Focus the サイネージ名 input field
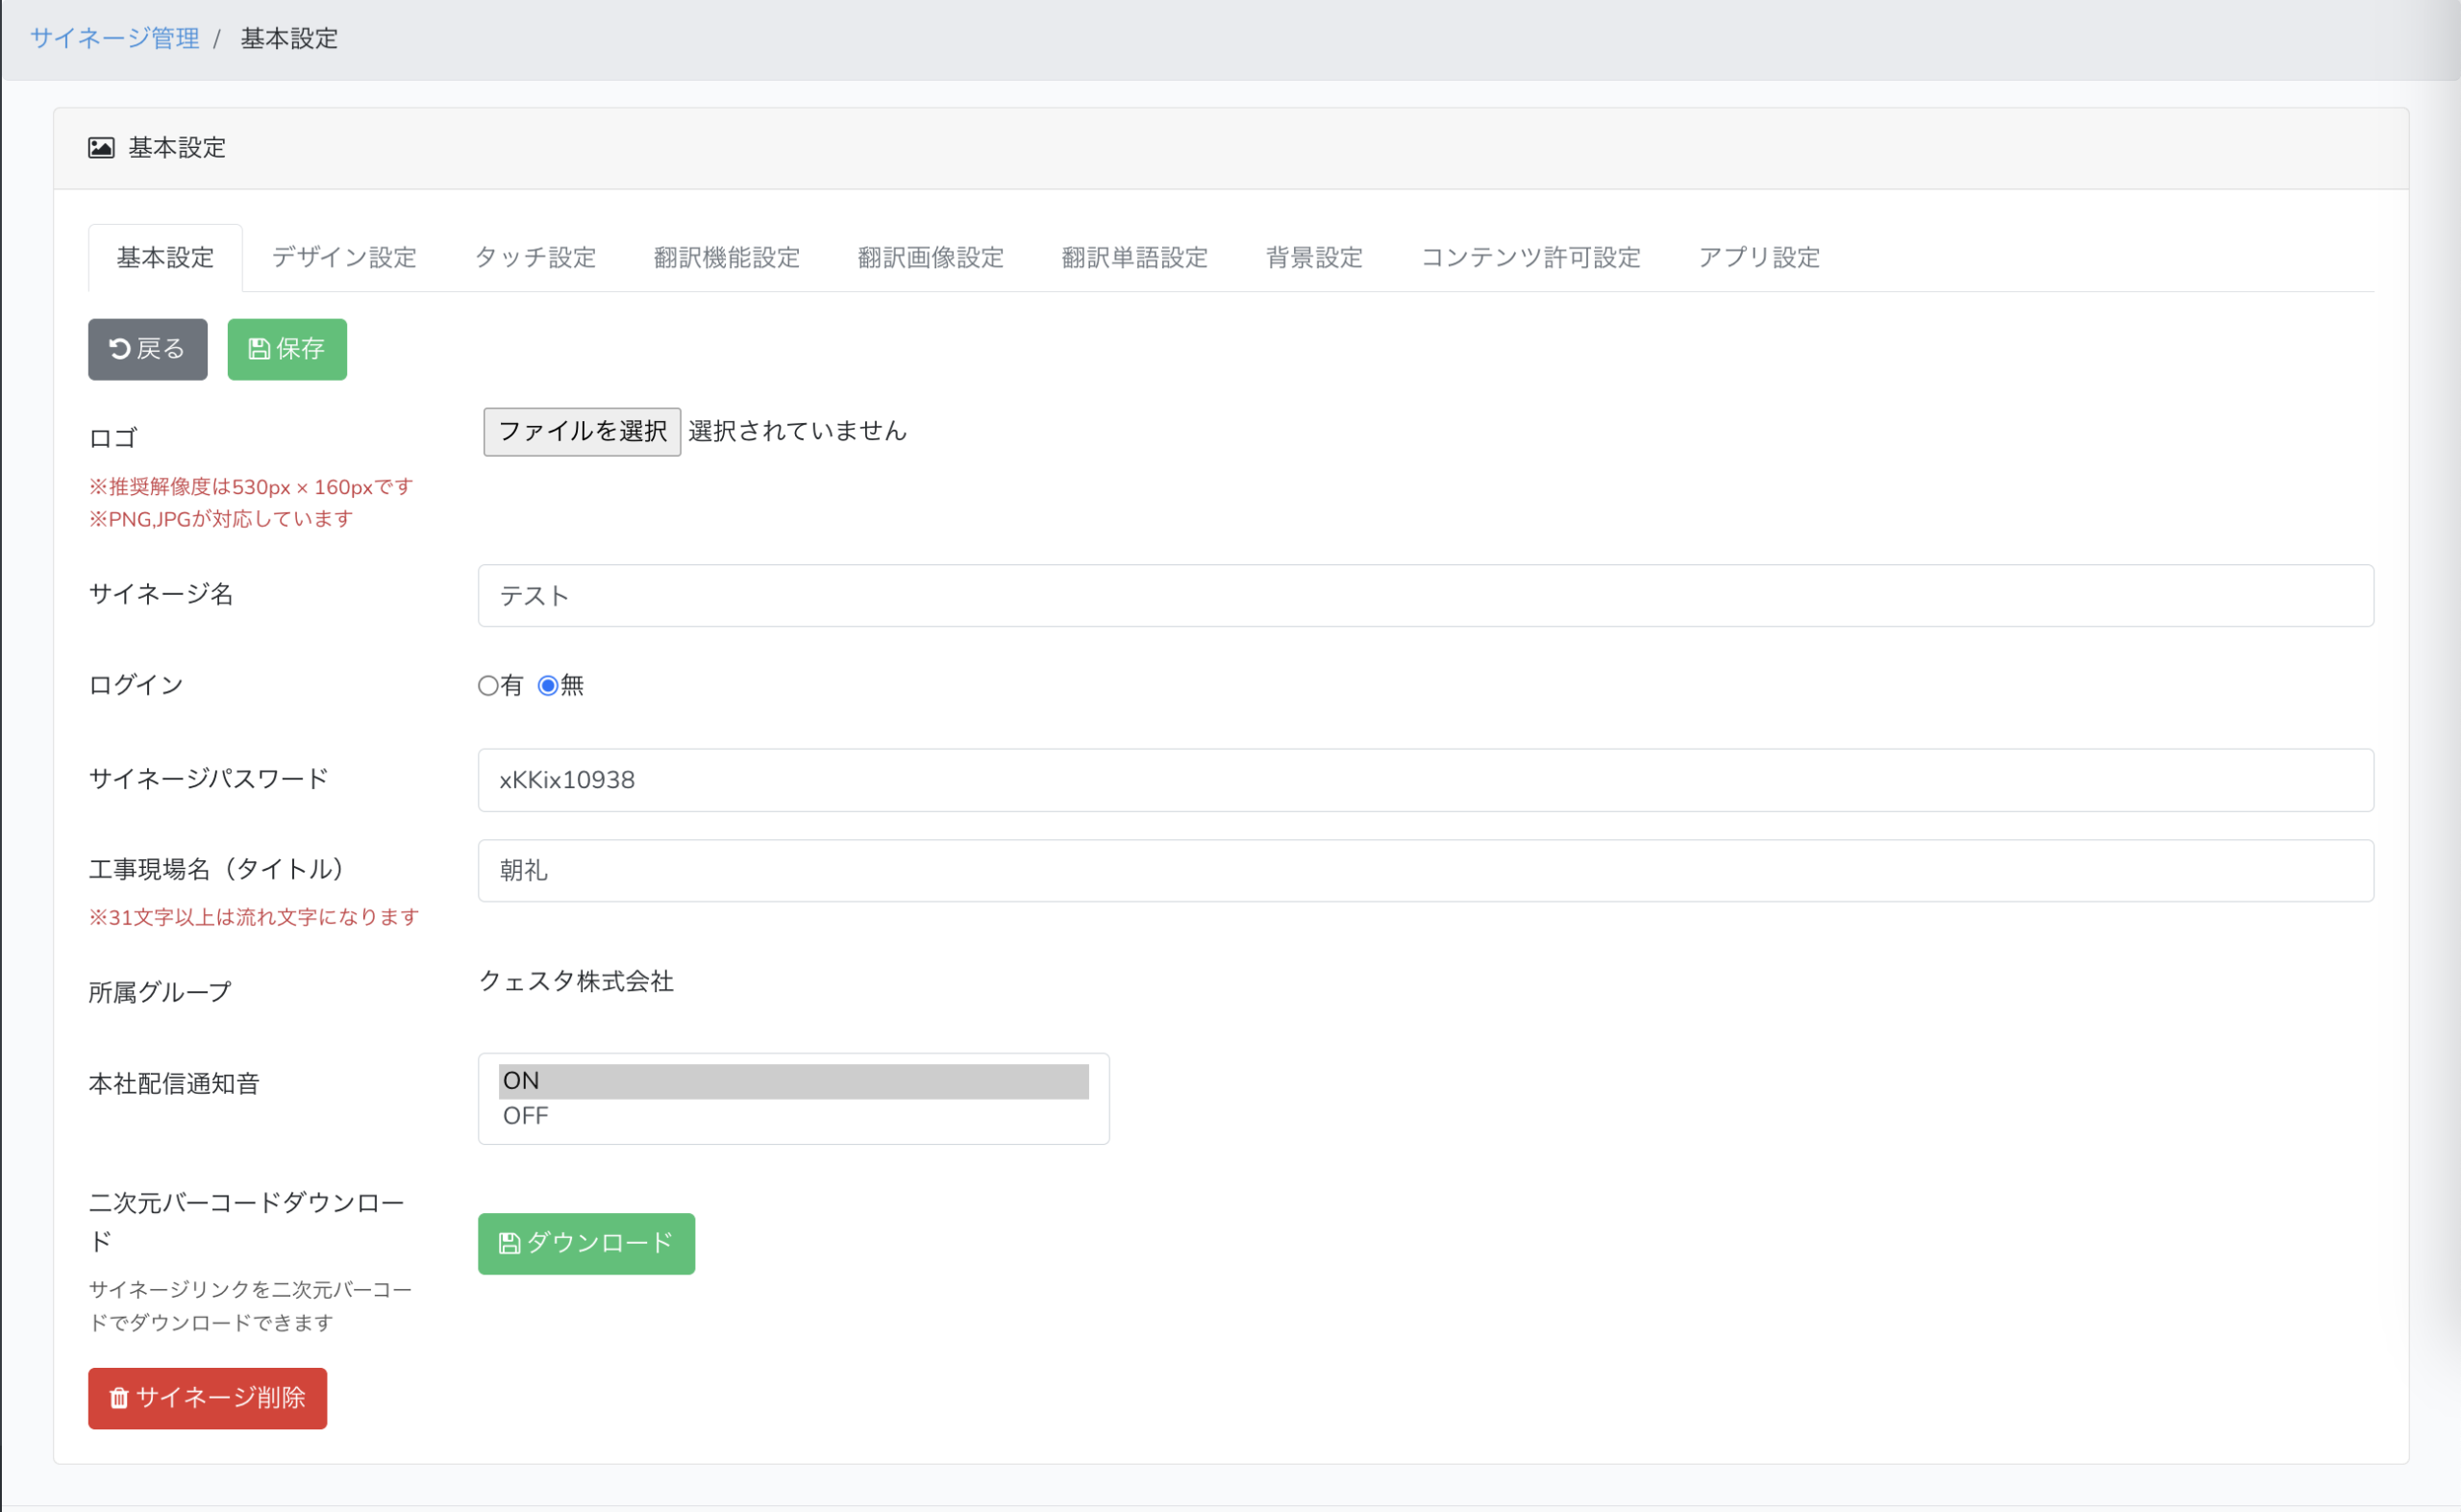The image size is (2461, 1512). pyautogui.click(x=1425, y=596)
